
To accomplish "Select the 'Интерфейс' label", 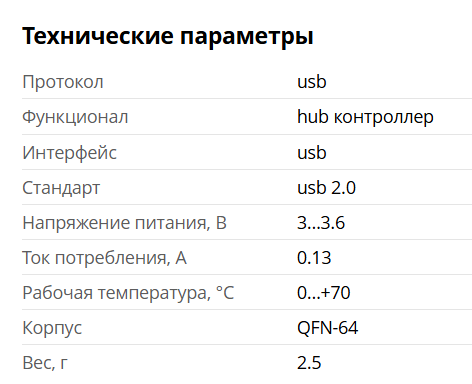I will point(69,153).
